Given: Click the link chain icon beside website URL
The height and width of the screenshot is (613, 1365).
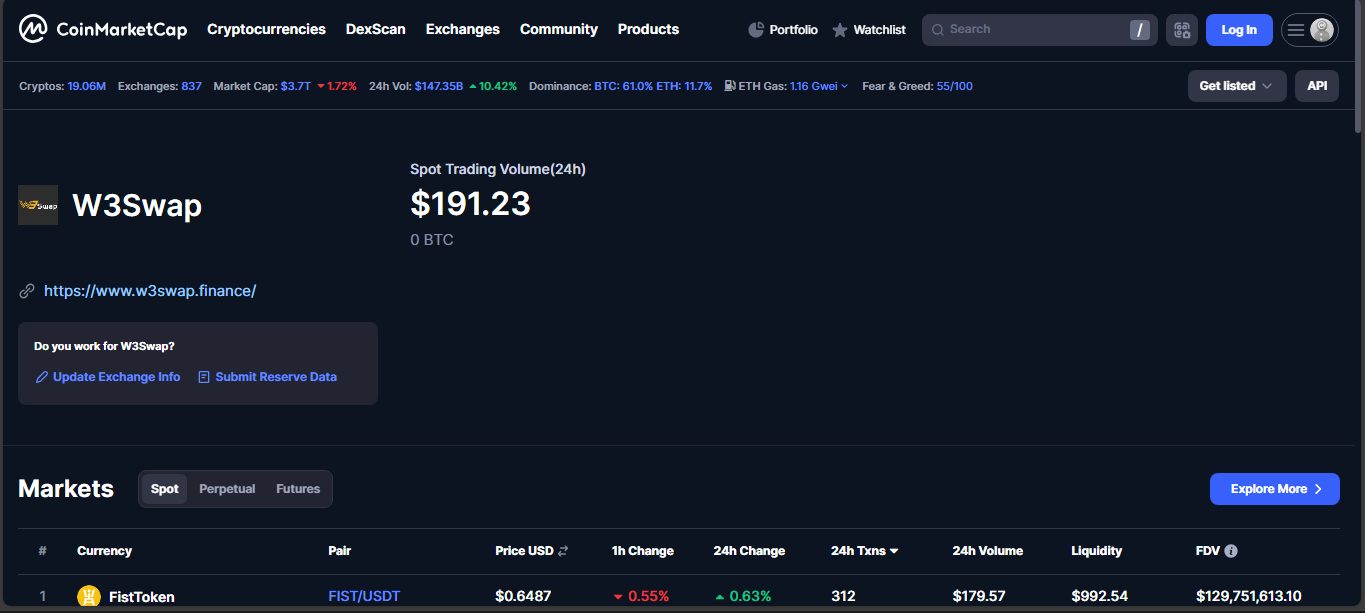Looking at the screenshot, I should tap(27, 291).
